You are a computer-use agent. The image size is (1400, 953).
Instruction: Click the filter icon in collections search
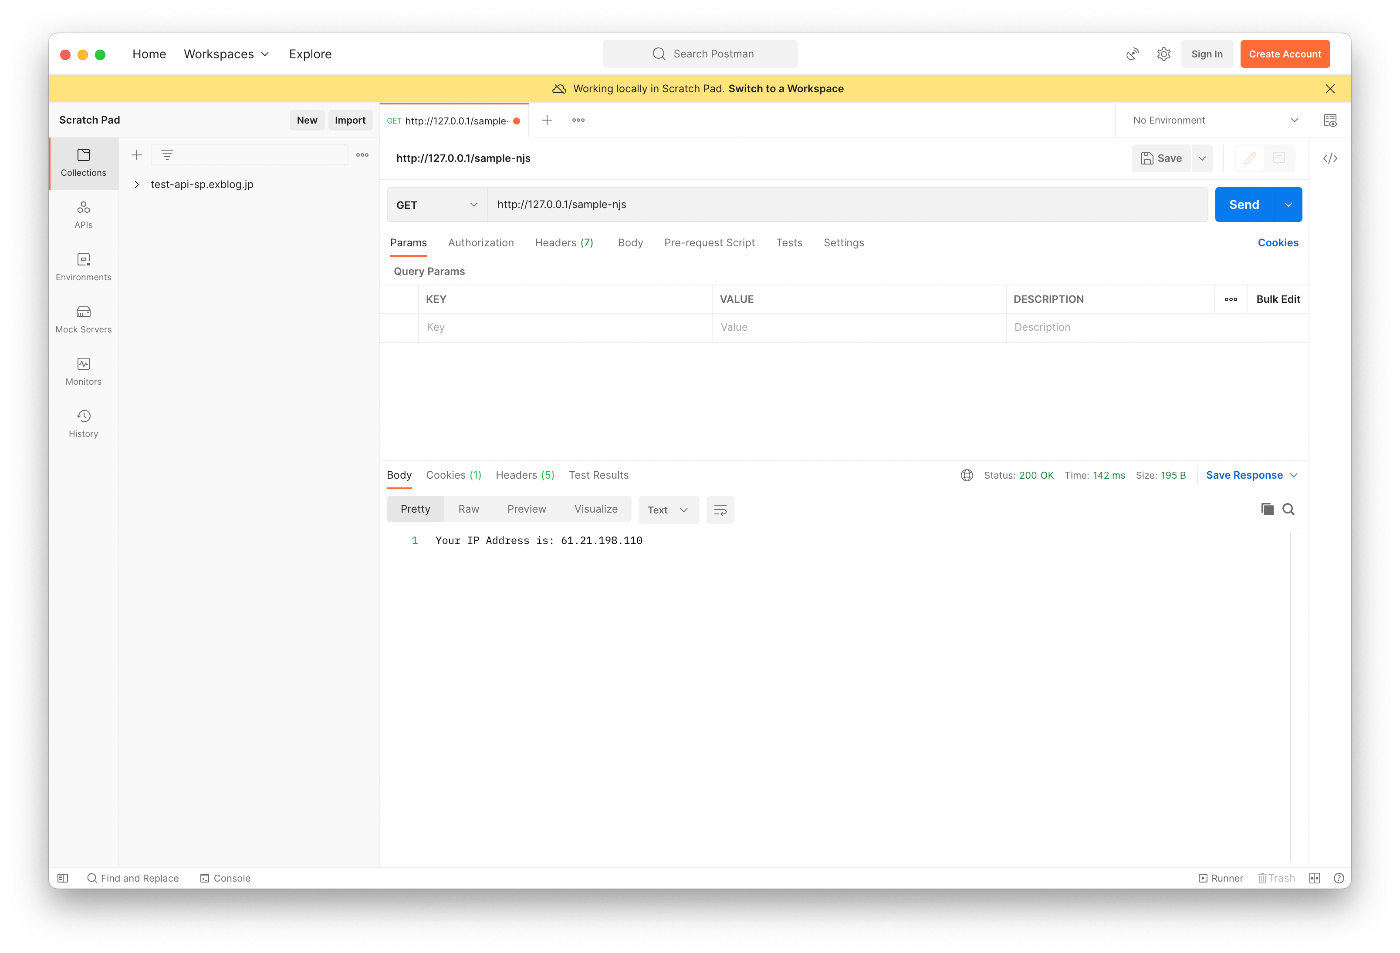pyautogui.click(x=167, y=155)
